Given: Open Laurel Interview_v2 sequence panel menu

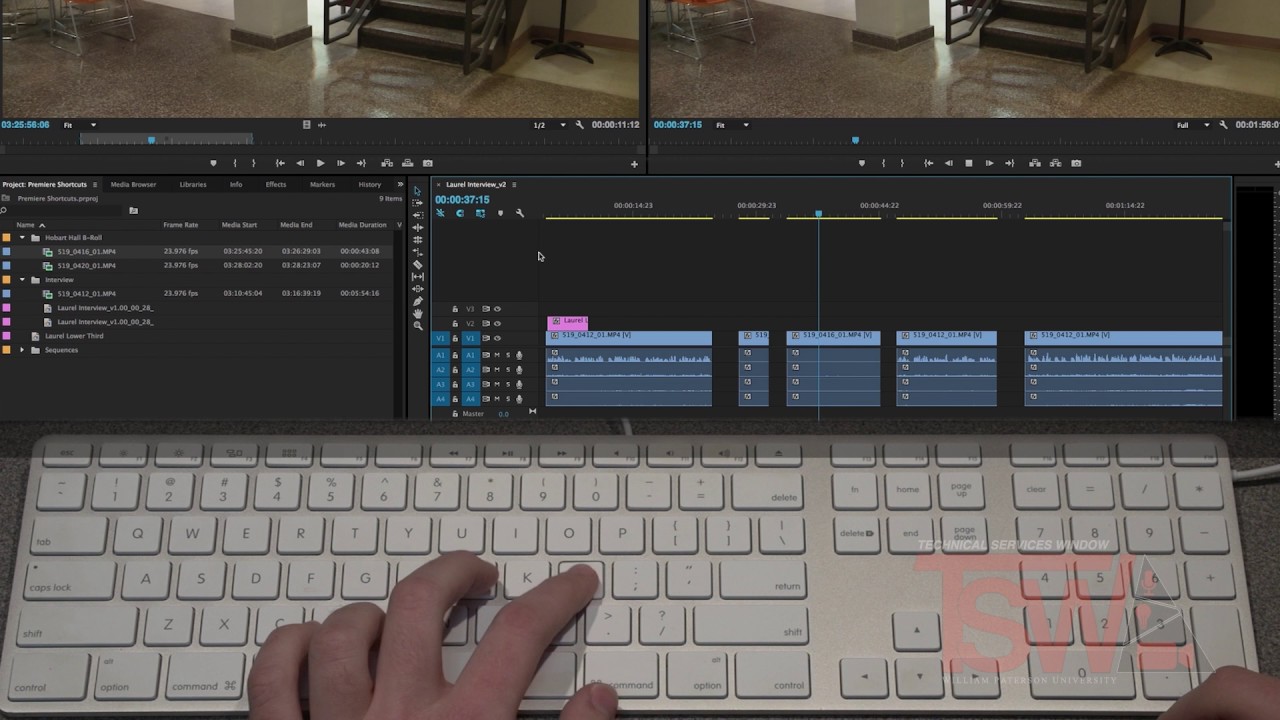Looking at the screenshot, I should point(514,184).
